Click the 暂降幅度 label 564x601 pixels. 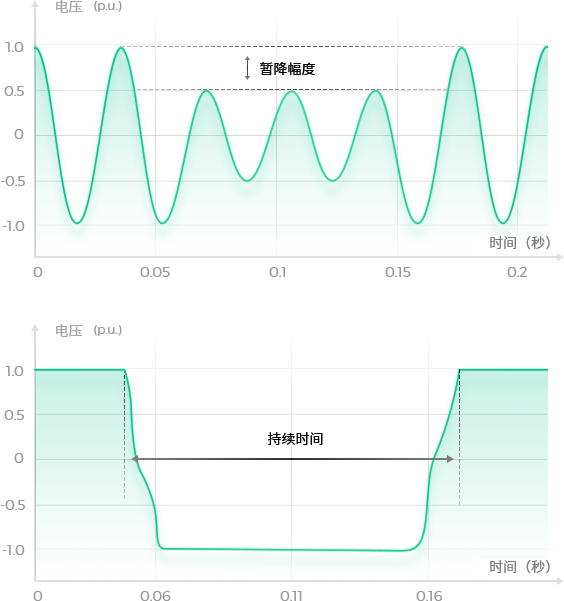point(287,69)
